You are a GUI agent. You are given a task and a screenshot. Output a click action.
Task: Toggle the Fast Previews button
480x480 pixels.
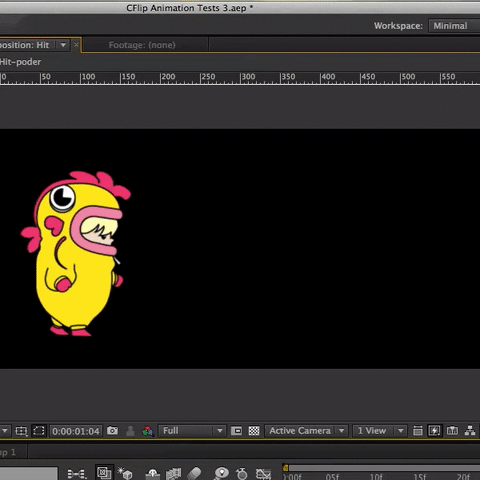click(435, 431)
